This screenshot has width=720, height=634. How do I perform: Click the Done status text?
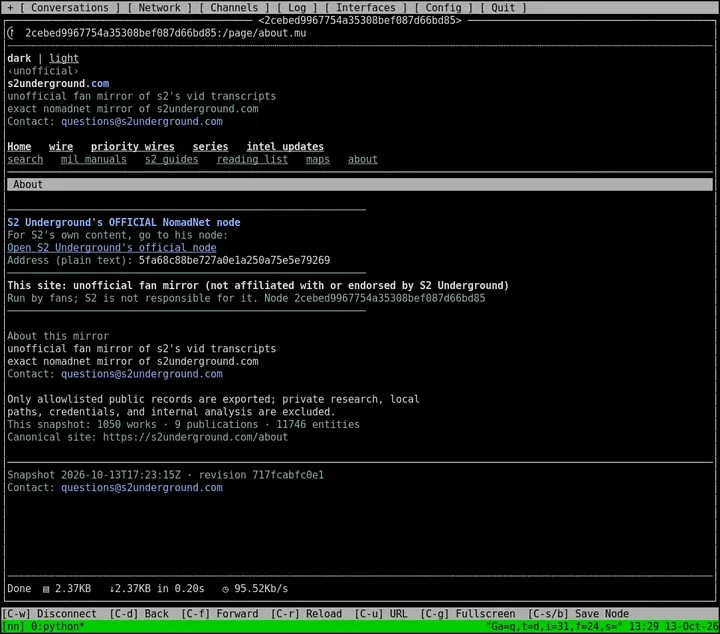point(19,589)
